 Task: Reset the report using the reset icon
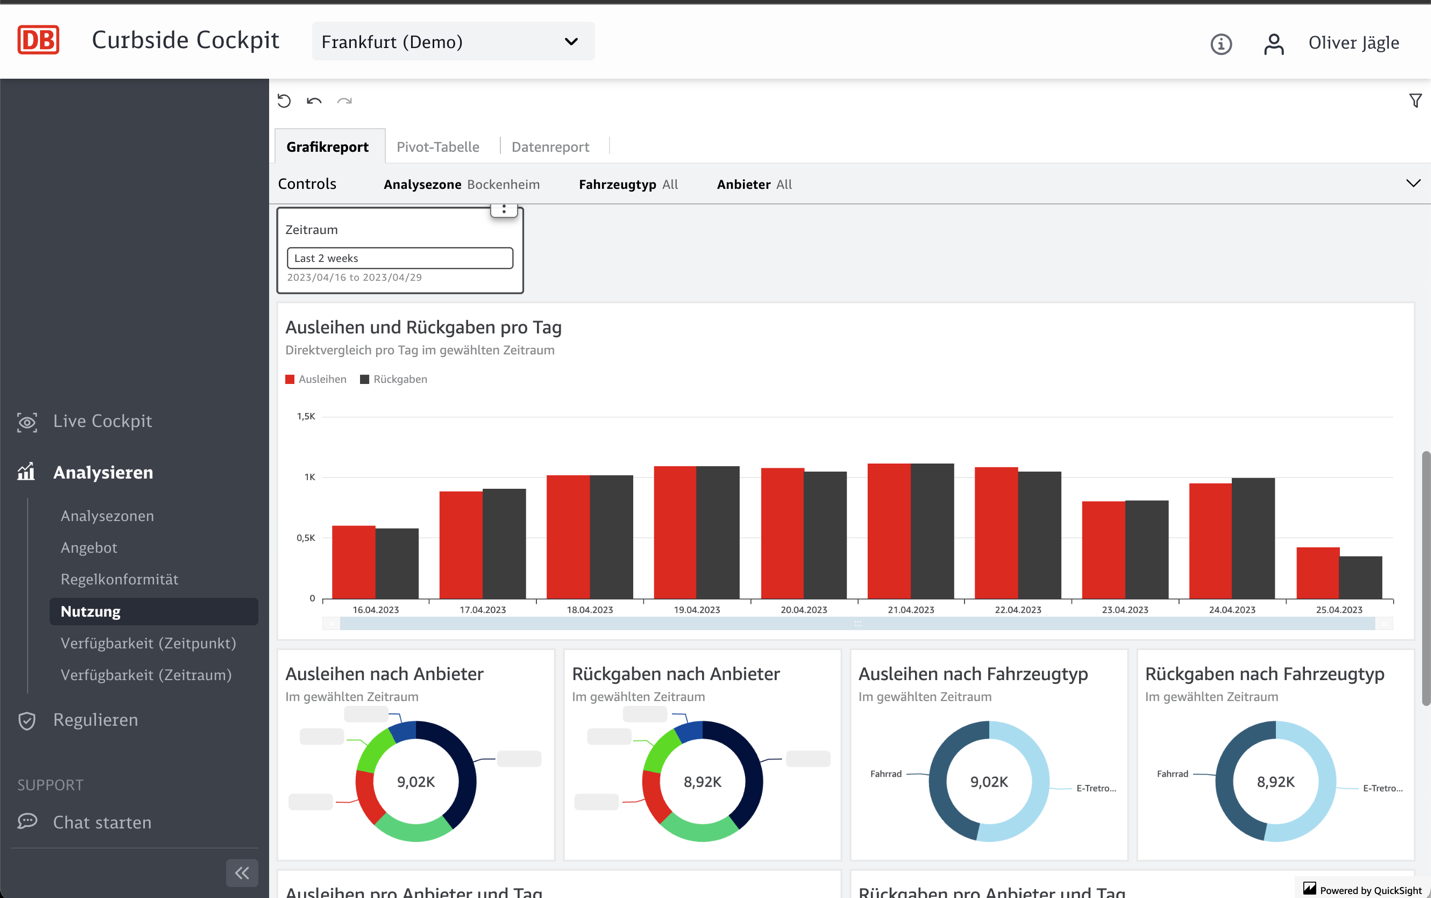click(284, 100)
